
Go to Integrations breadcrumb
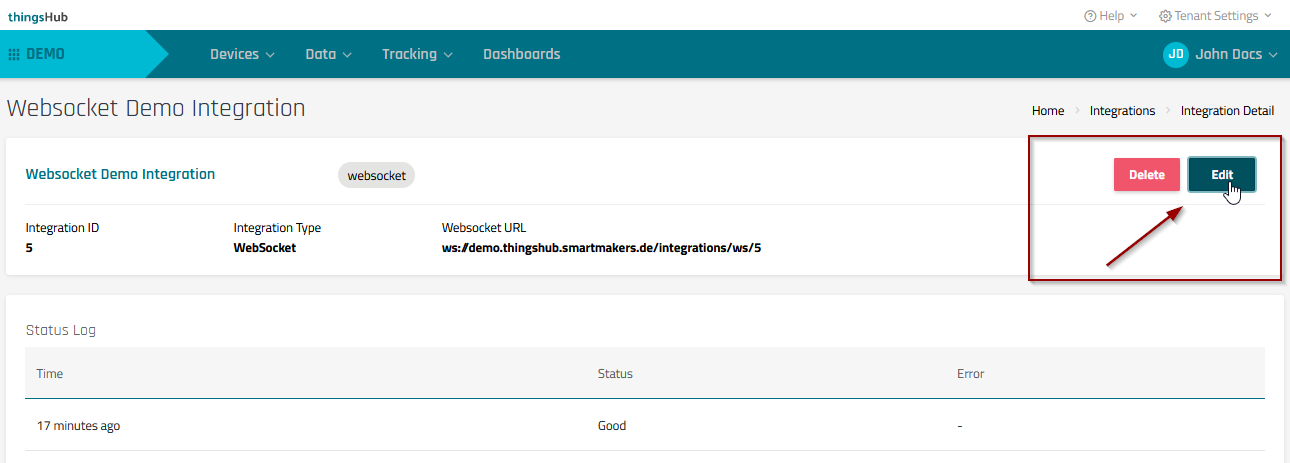1122,111
